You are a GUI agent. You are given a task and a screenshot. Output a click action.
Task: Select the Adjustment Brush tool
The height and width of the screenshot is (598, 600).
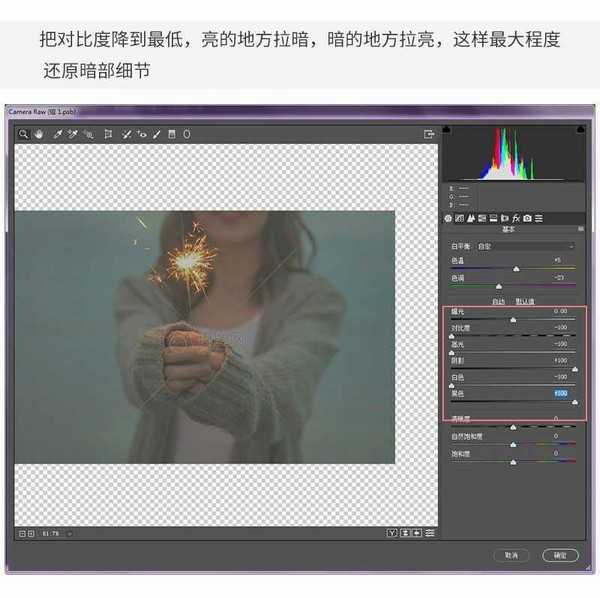tap(157, 133)
